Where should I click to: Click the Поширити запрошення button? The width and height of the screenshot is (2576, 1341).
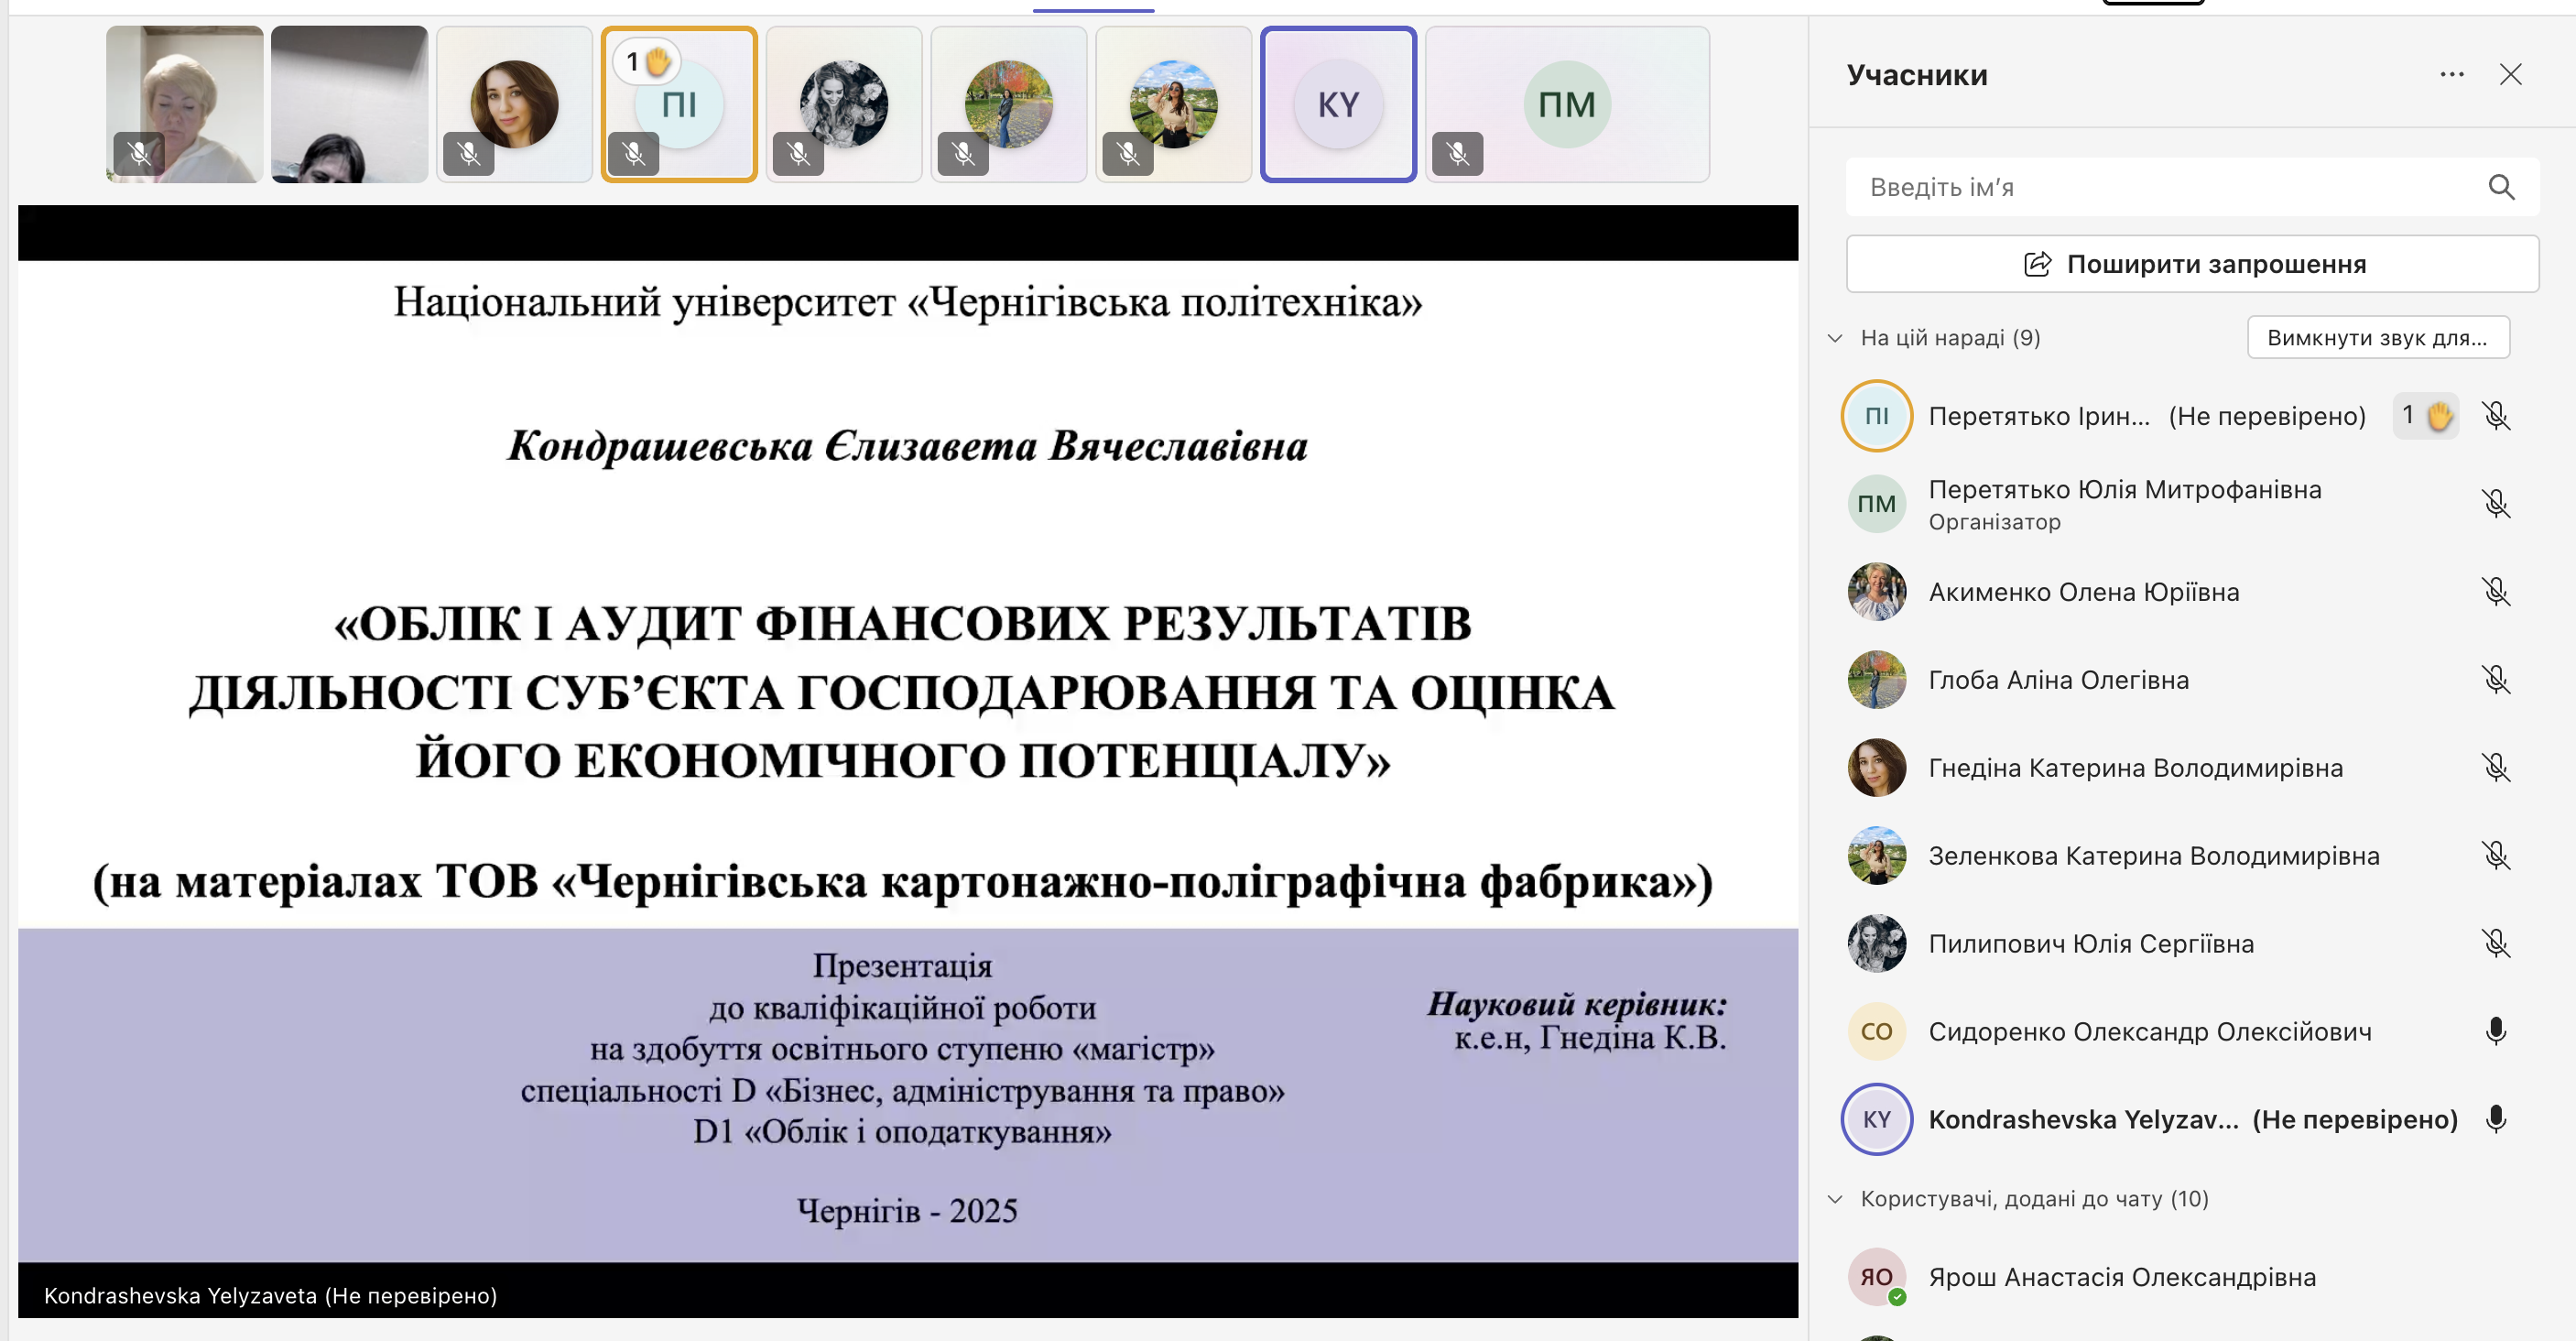coord(2191,264)
